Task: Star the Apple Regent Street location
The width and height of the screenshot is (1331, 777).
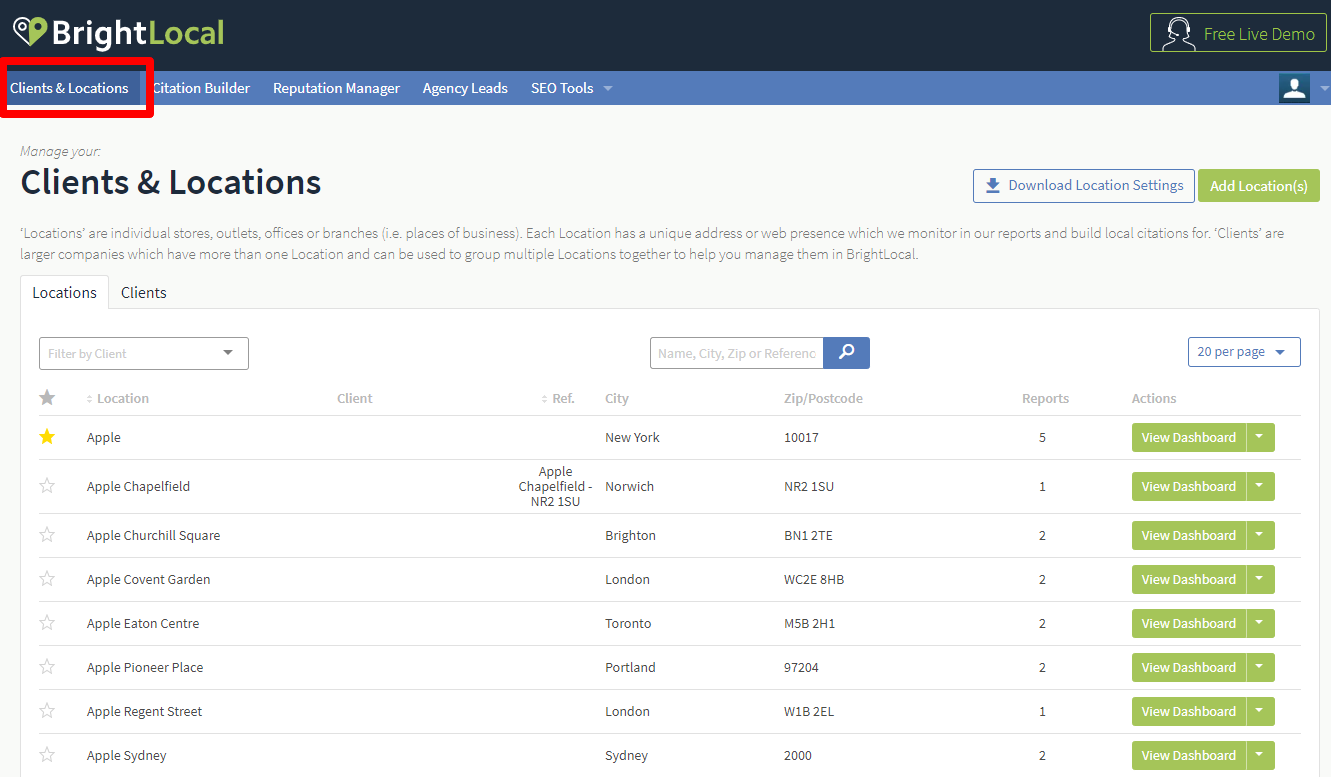Action: click(x=47, y=711)
